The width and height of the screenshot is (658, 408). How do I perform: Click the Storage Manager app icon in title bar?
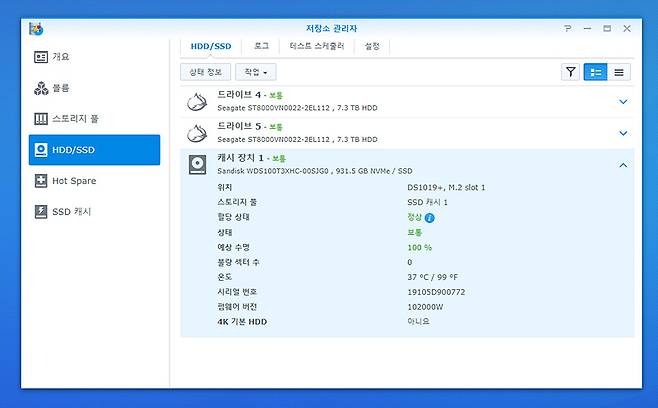(37, 29)
